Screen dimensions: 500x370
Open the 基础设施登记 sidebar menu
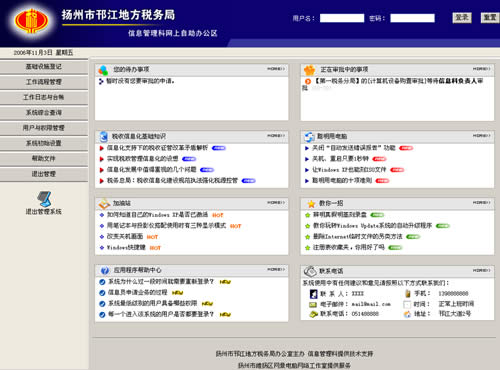click(x=44, y=67)
